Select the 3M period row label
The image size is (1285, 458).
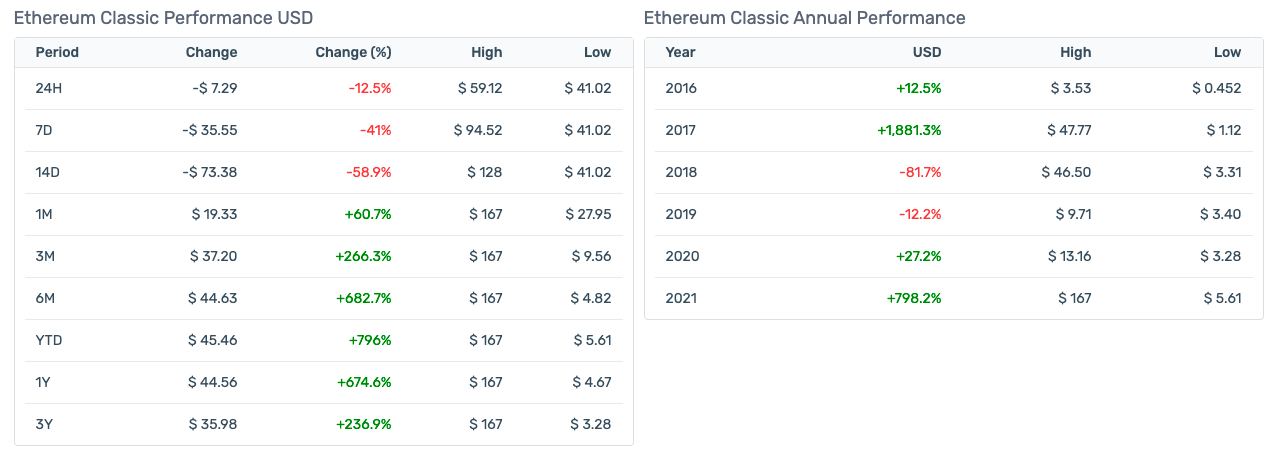pyautogui.click(x=45, y=256)
